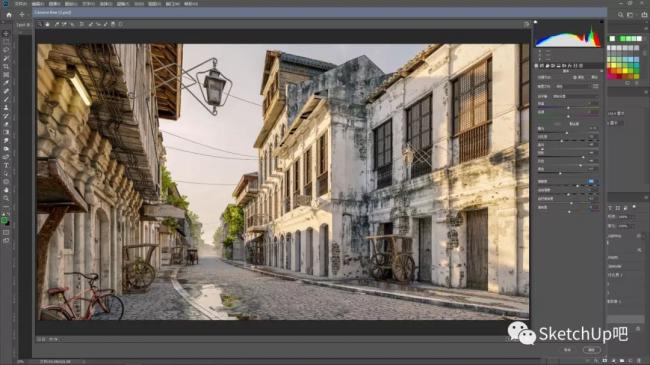650x365 pixels.
Task: Click the Exposure value input field
Action: tap(593, 129)
